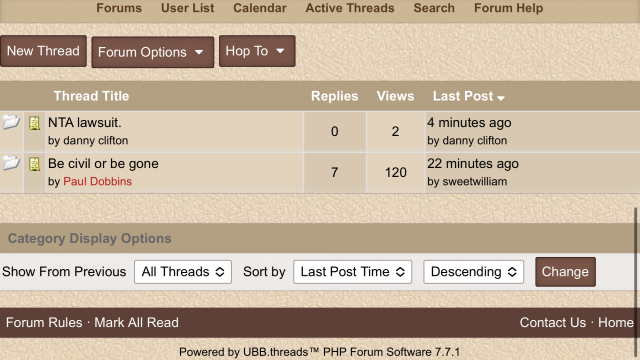Screen dimensions: 640x360
Task: Open sweetwilliam profile in Last Post column
Action: (x=475, y=181)
